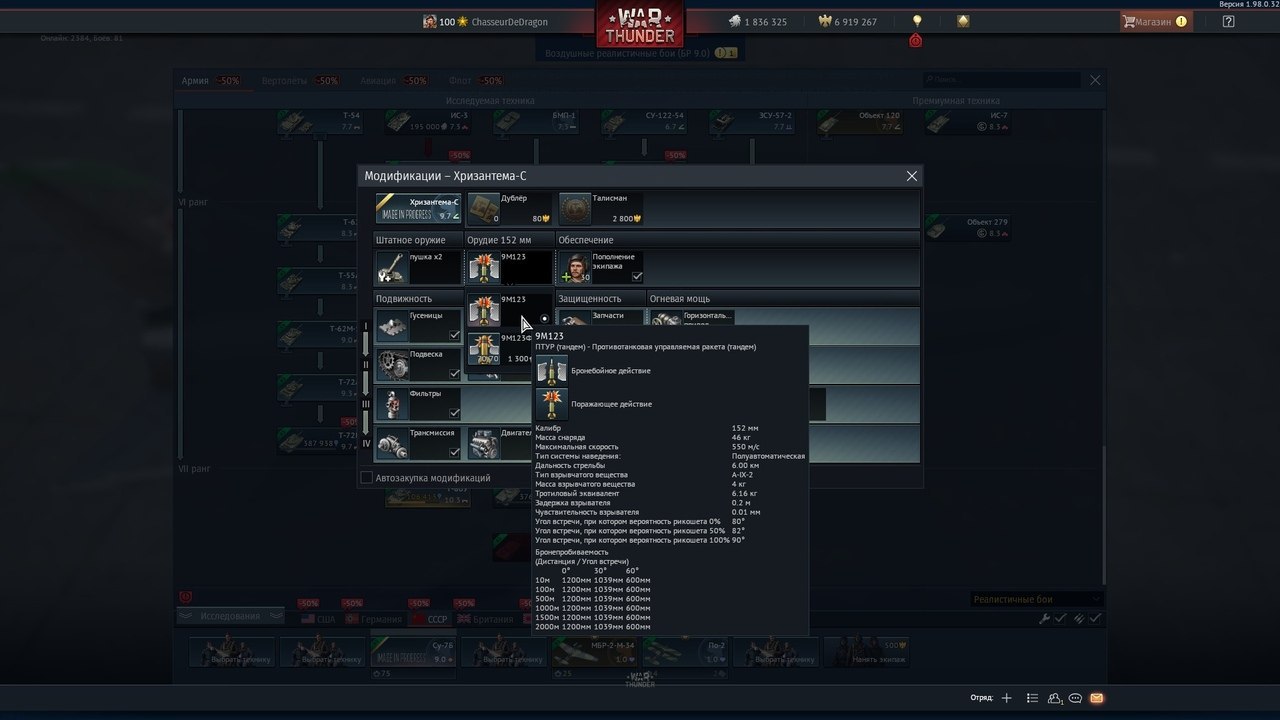The image size is (1280, 720).
Task: Open the chat bubble icon
Action: click(x=1076, y=698)
